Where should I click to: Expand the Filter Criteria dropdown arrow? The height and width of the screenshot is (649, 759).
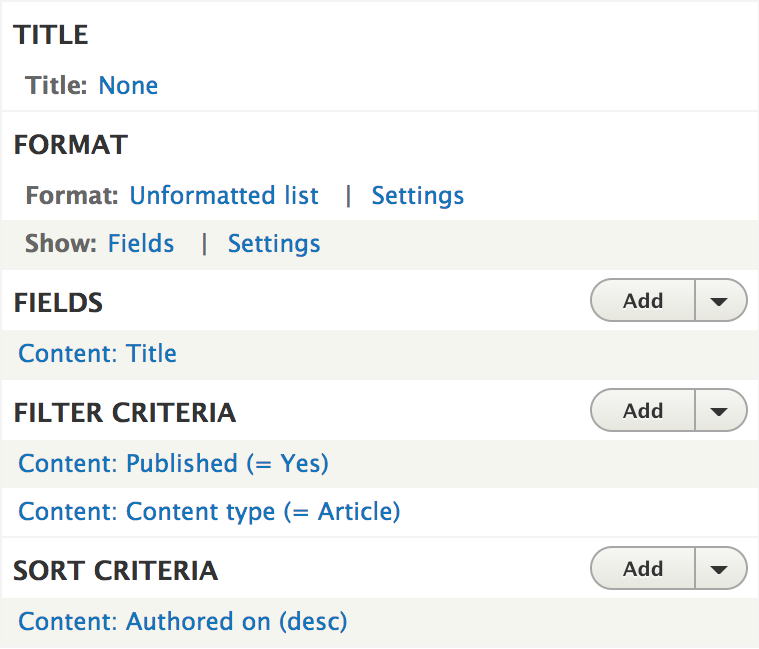coord(720,411)
